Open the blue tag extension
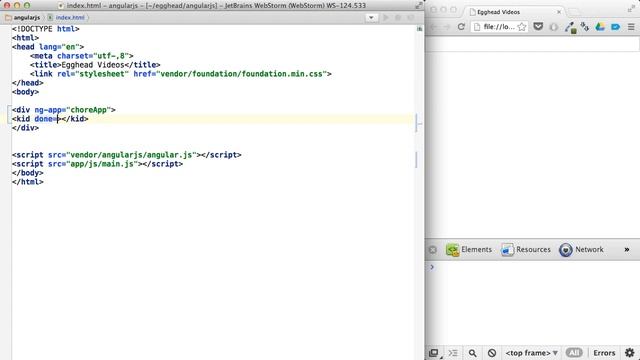640x360 pixels. (616, 27)
